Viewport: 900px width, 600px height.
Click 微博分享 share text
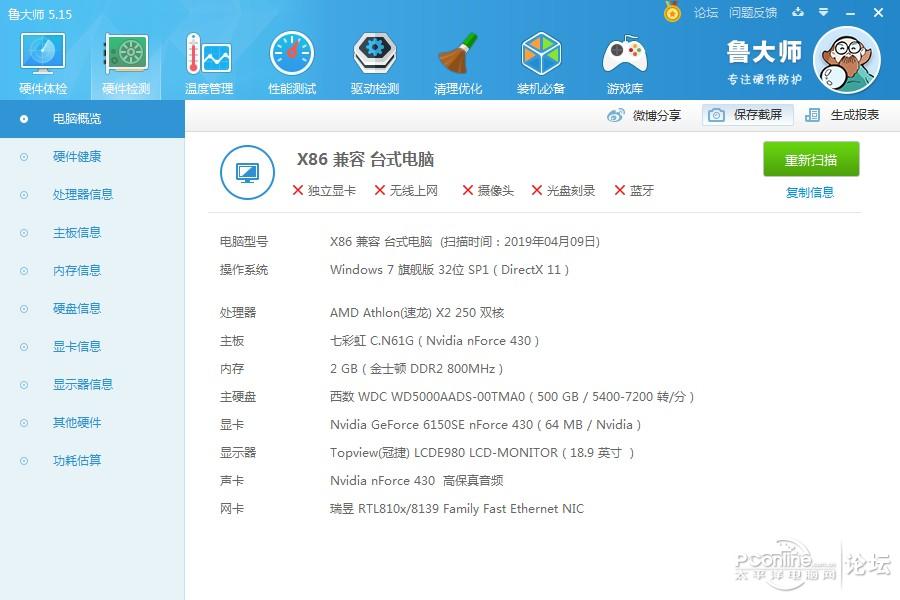657,115
